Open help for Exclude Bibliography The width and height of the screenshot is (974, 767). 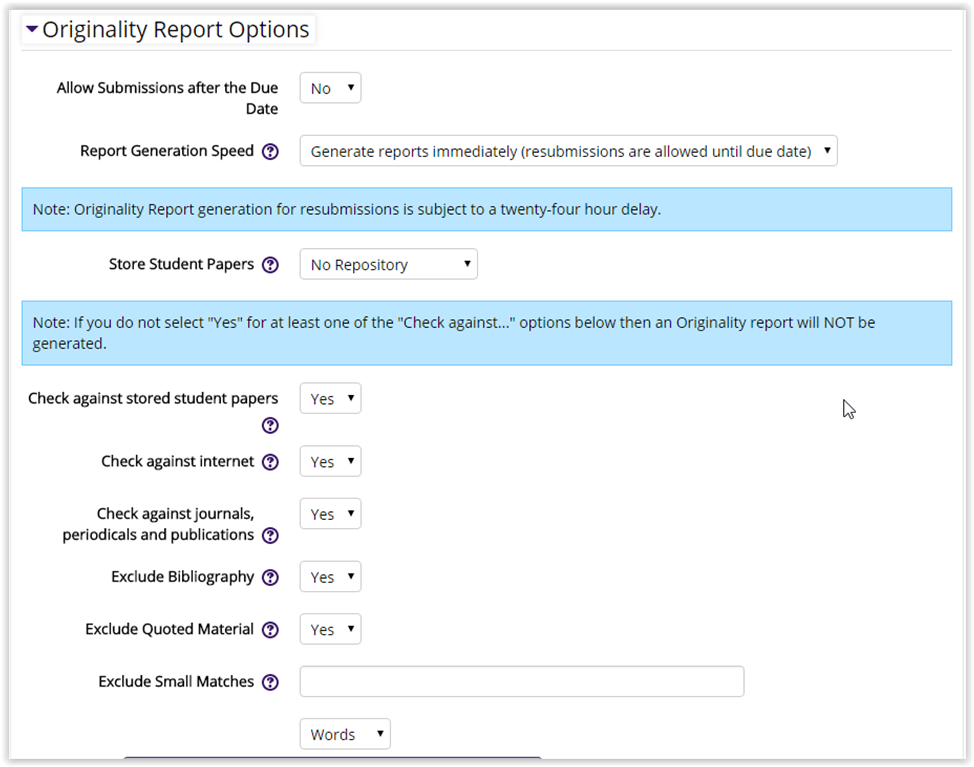coord(270,578)
